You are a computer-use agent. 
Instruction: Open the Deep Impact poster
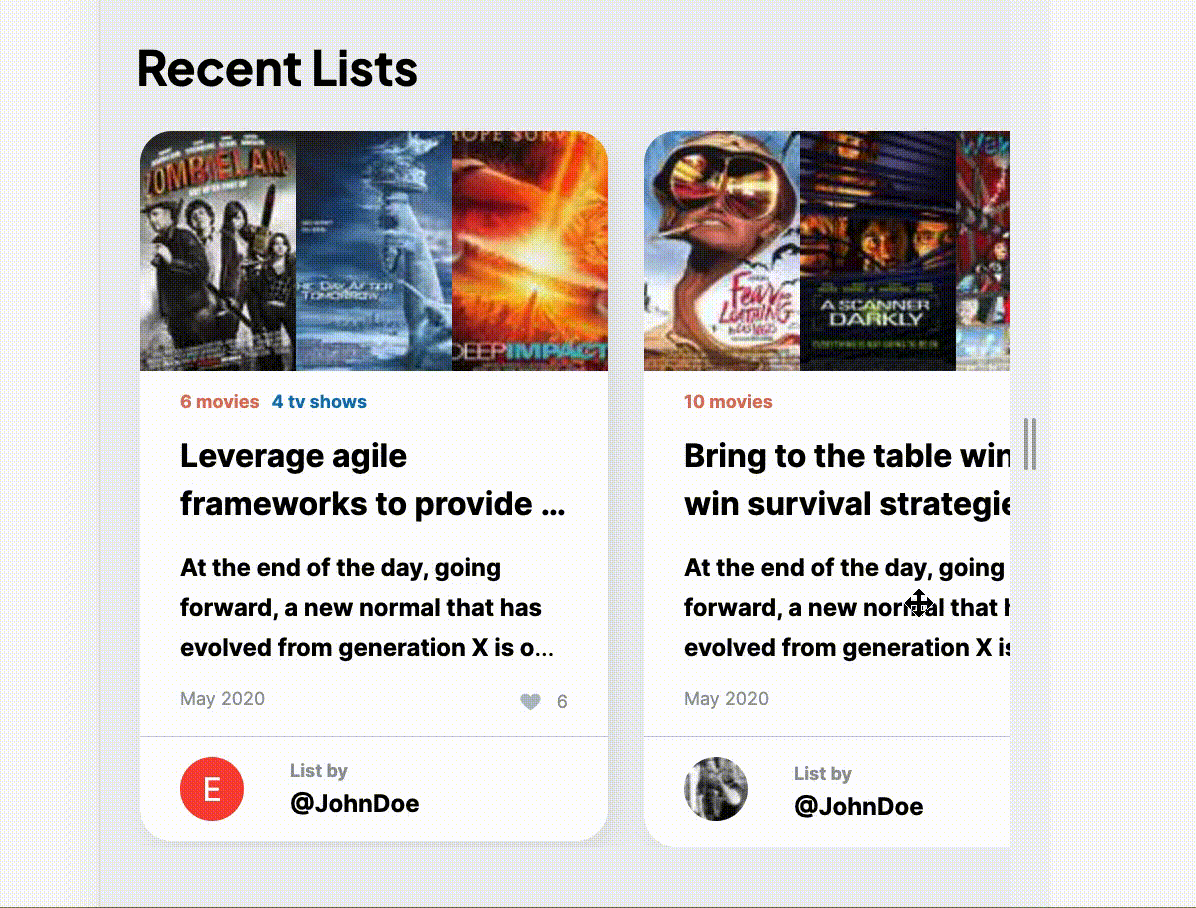coord(530,251)
